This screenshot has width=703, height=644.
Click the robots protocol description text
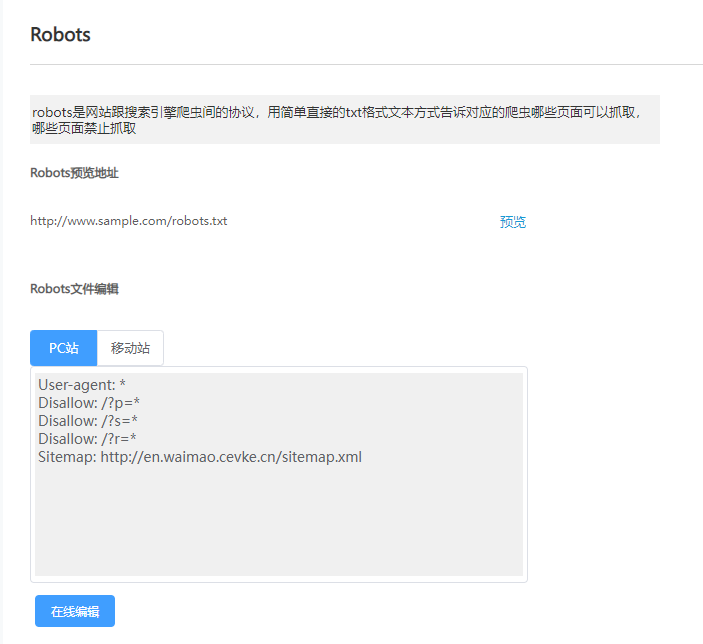coord(336,120)
